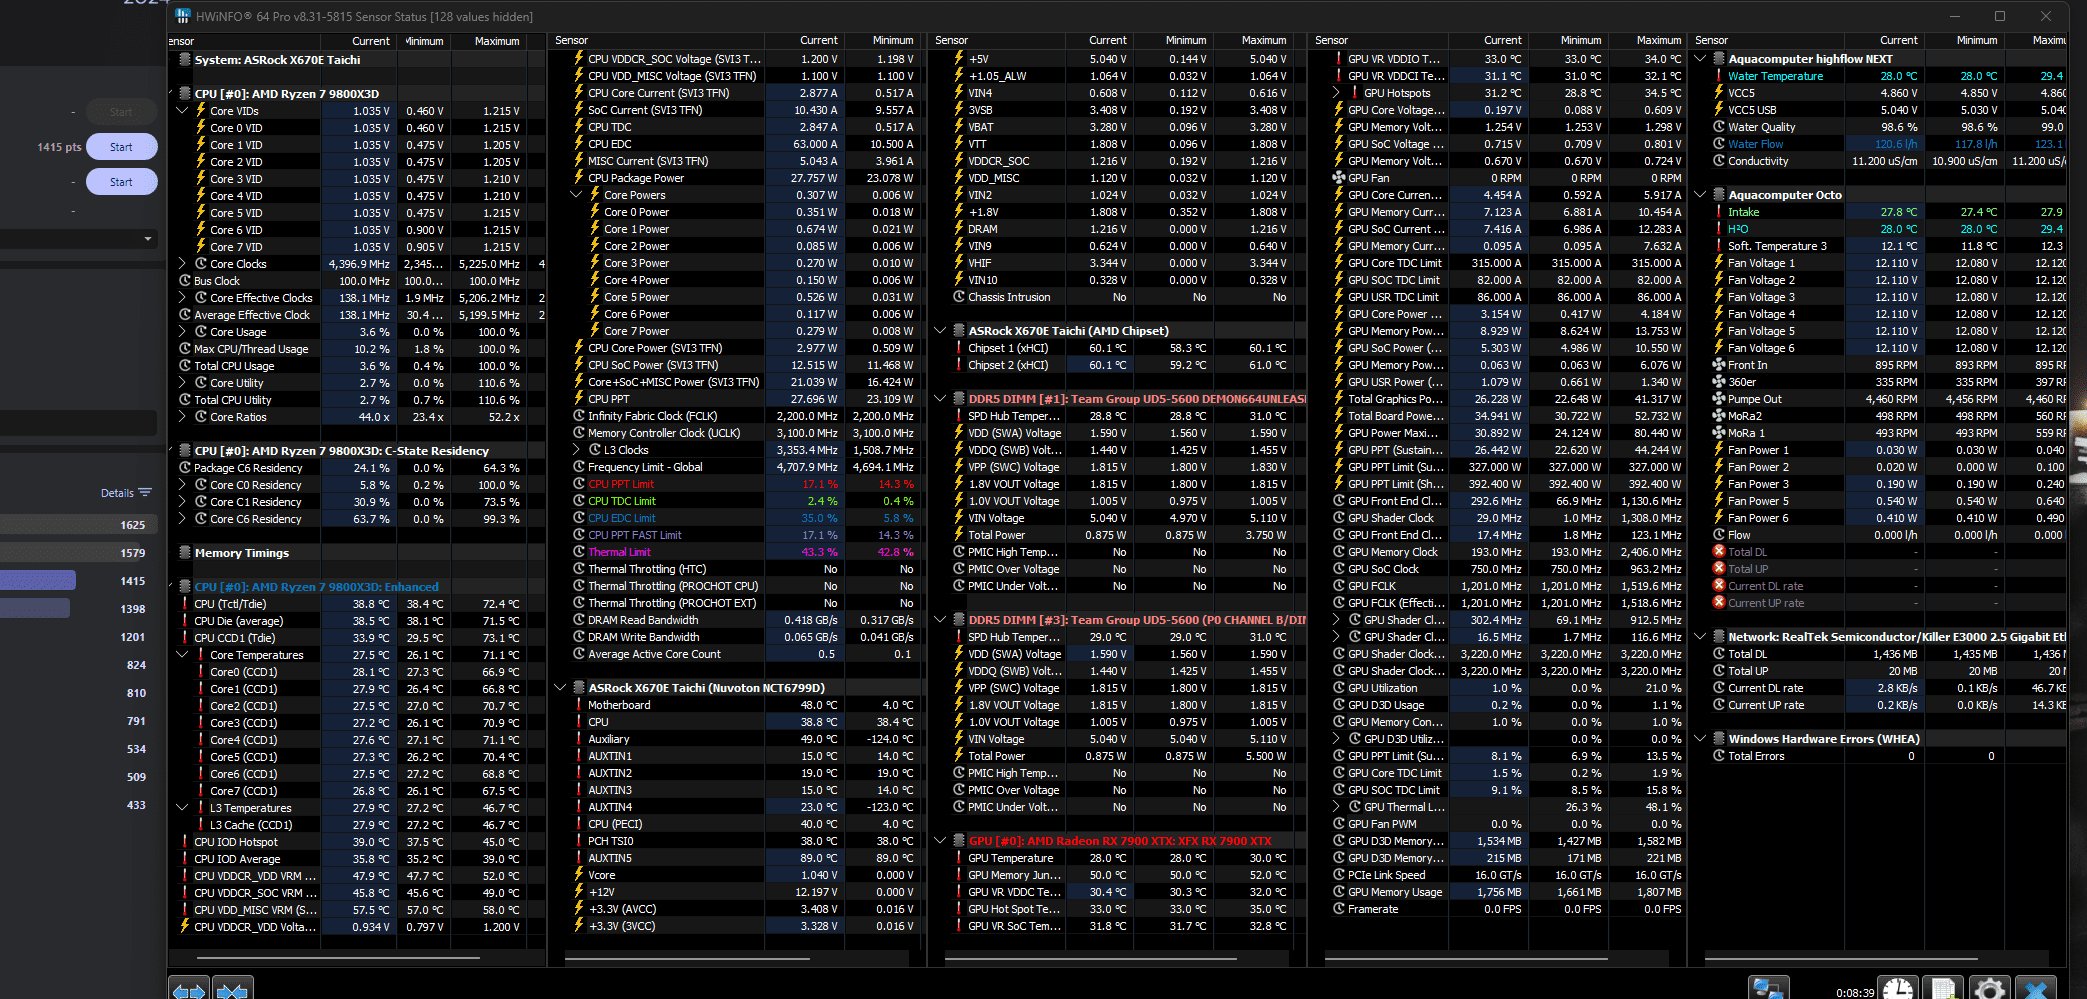Select the Motherboard temperature row
Image resolution: width=2087 pixels, height=999 pixels.
tap(745, 705)
